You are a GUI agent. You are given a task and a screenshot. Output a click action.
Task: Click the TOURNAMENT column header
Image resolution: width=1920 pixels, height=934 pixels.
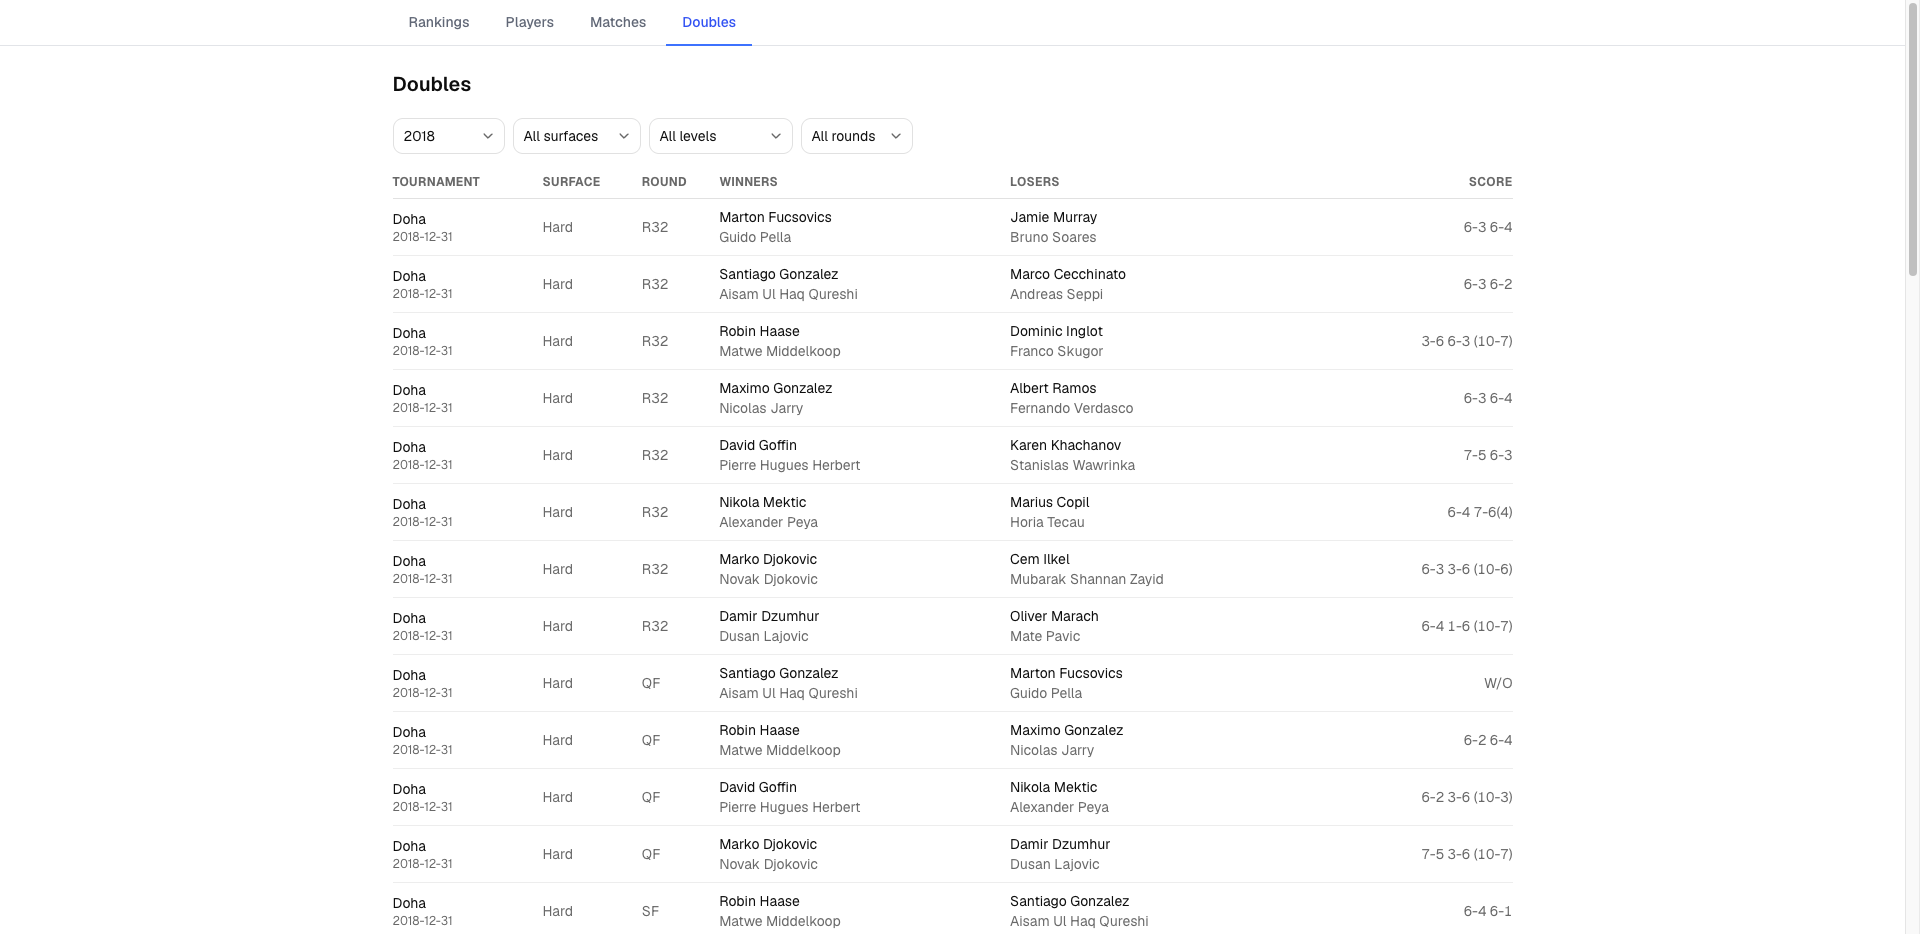(x=436, y=182)
